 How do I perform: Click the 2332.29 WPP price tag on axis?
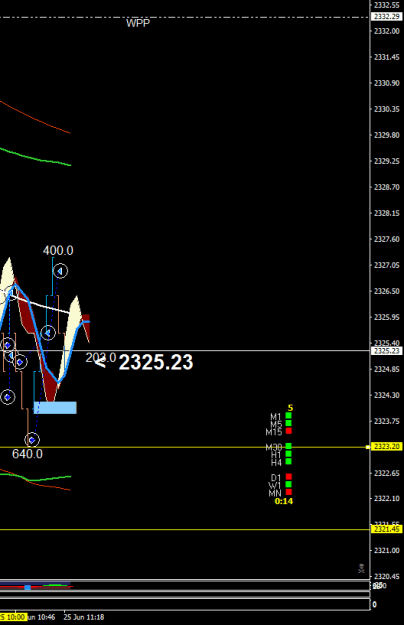[x=386, y=16]
